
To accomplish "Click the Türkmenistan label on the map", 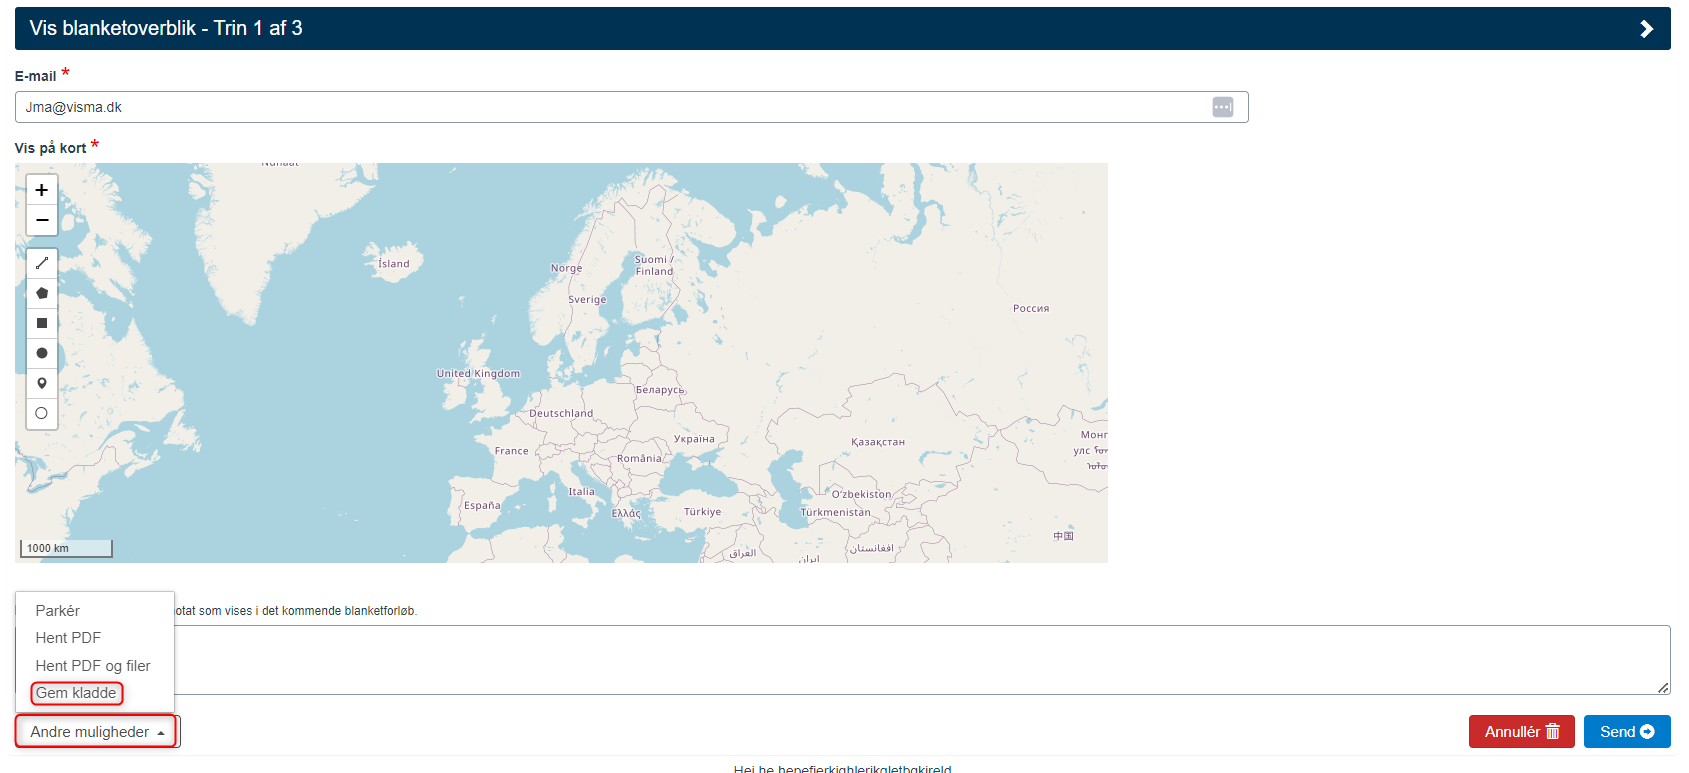I will pos(835,512).
